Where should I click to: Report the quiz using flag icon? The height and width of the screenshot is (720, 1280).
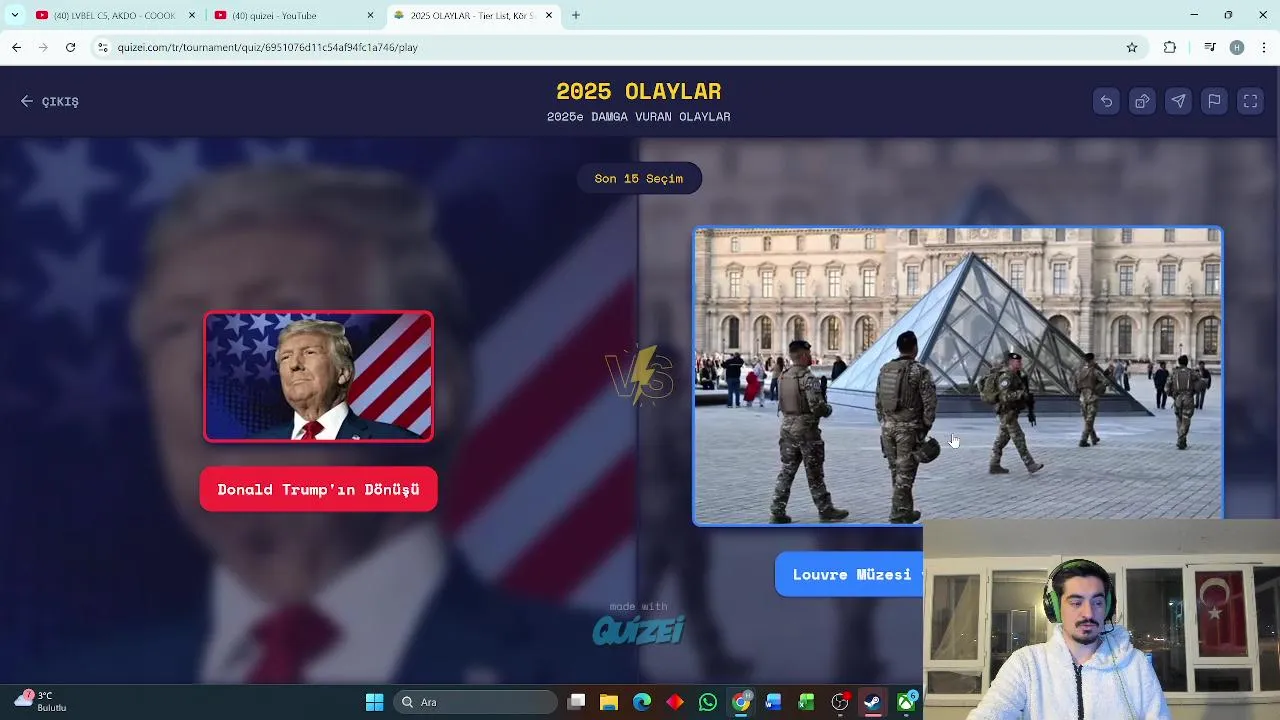(1214, 101)
